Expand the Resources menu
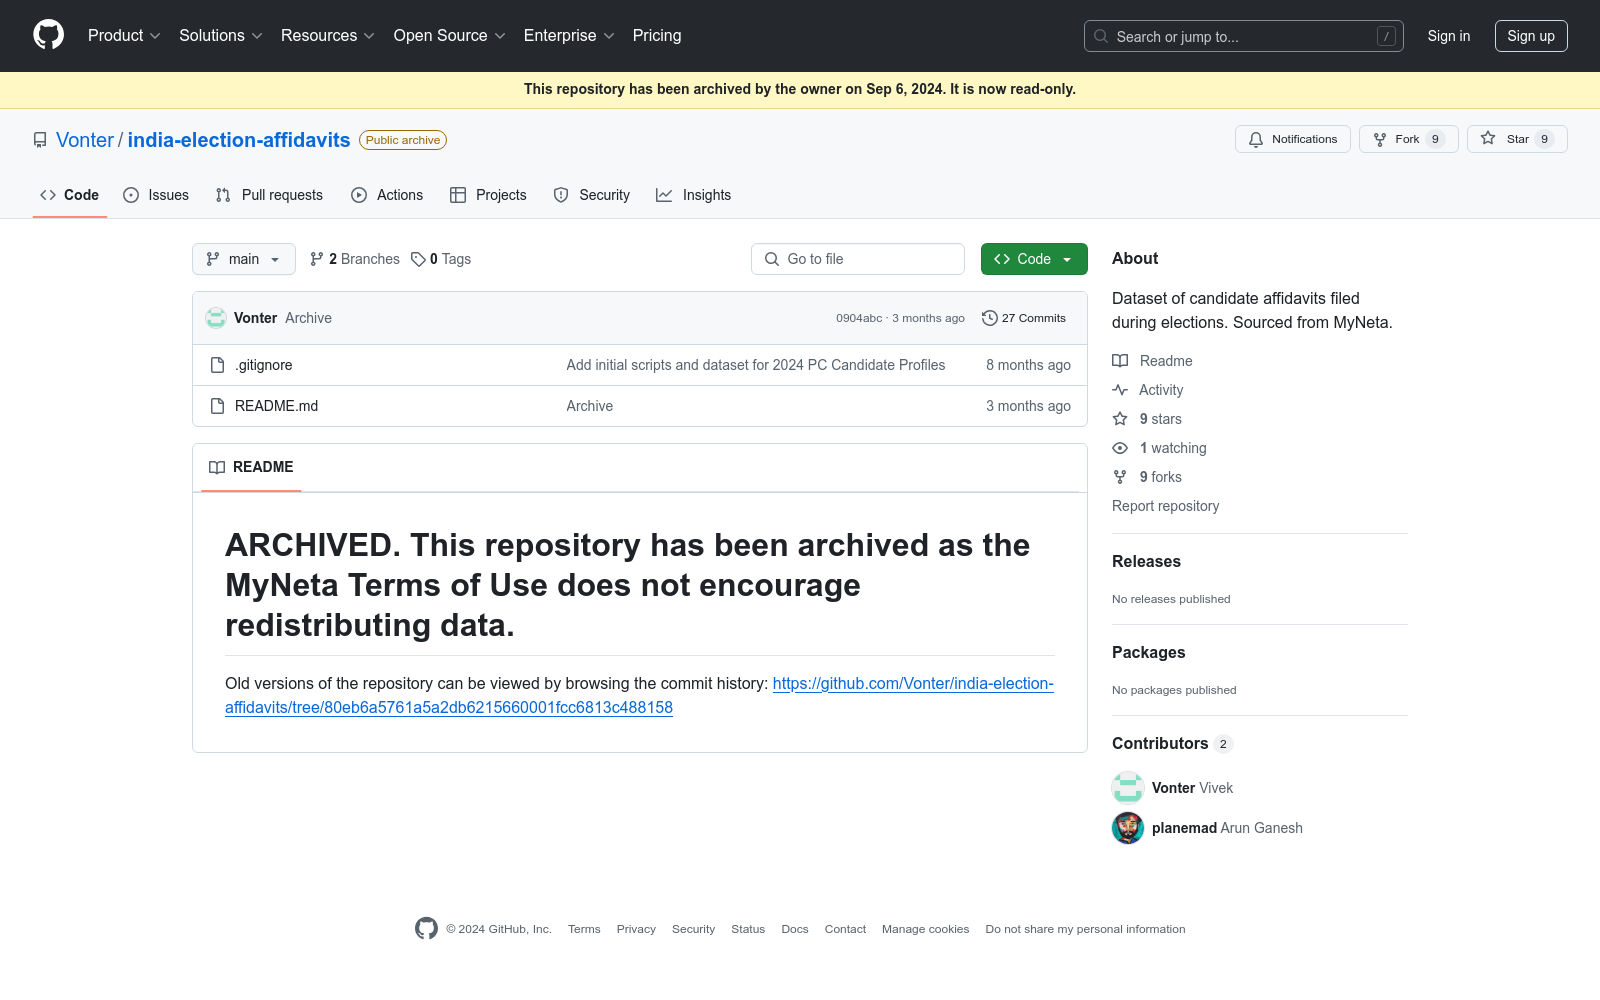Screen dimensions: 1600x1000 pos(328,36)
